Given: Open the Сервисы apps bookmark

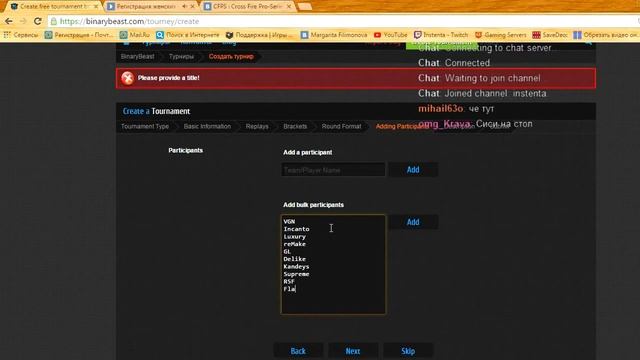Looking at the screenshot, I should (21, 35).
